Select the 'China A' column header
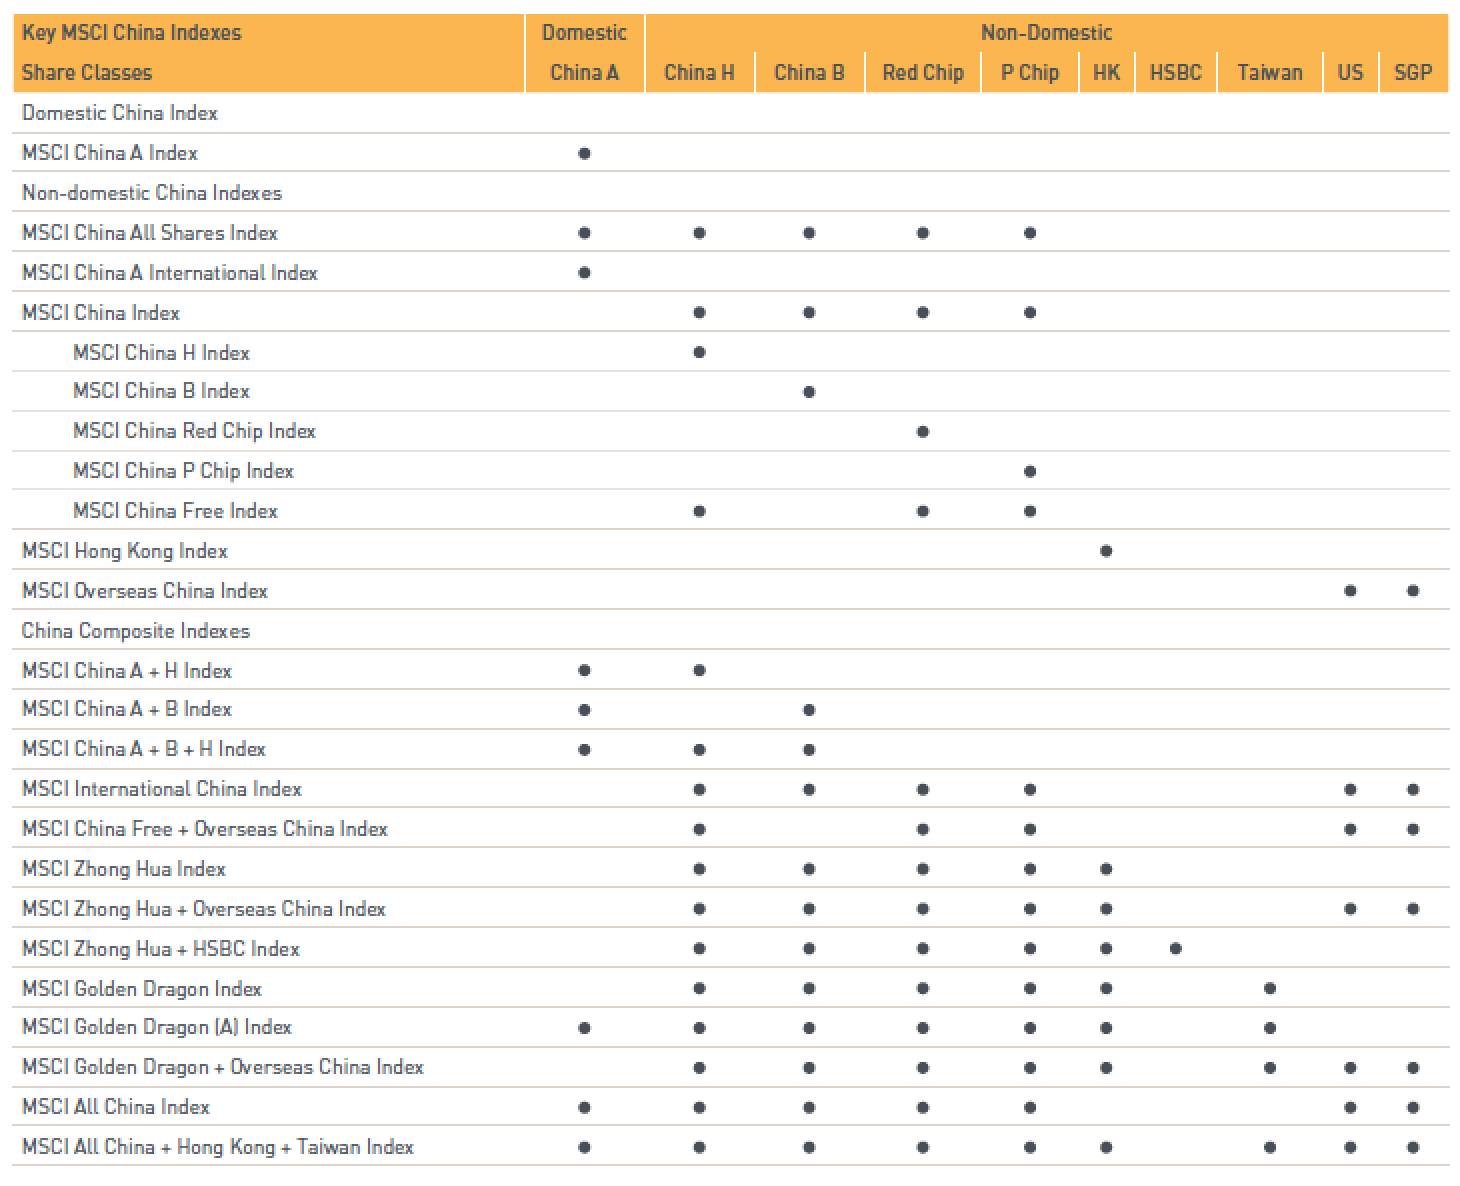The height and width of the screenshot is (1186, 1460). [x=584, y=73]
